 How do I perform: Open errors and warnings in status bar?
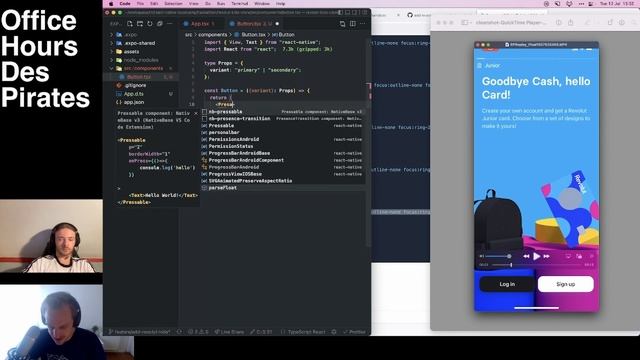tap(198, 332)
